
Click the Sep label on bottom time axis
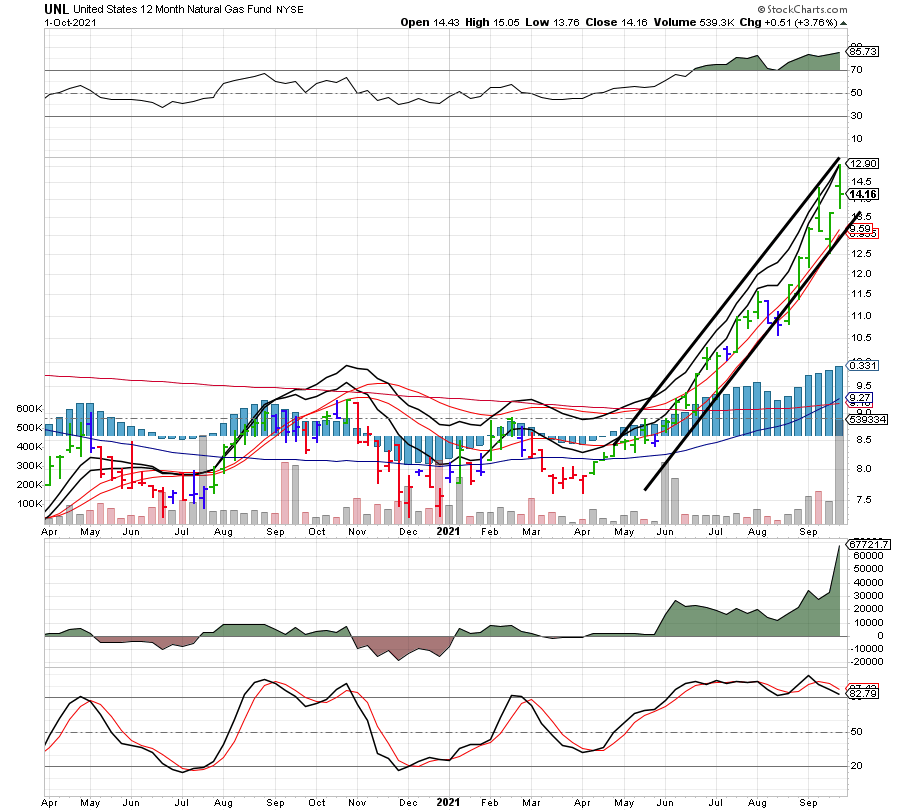click(x=809, y=801)
